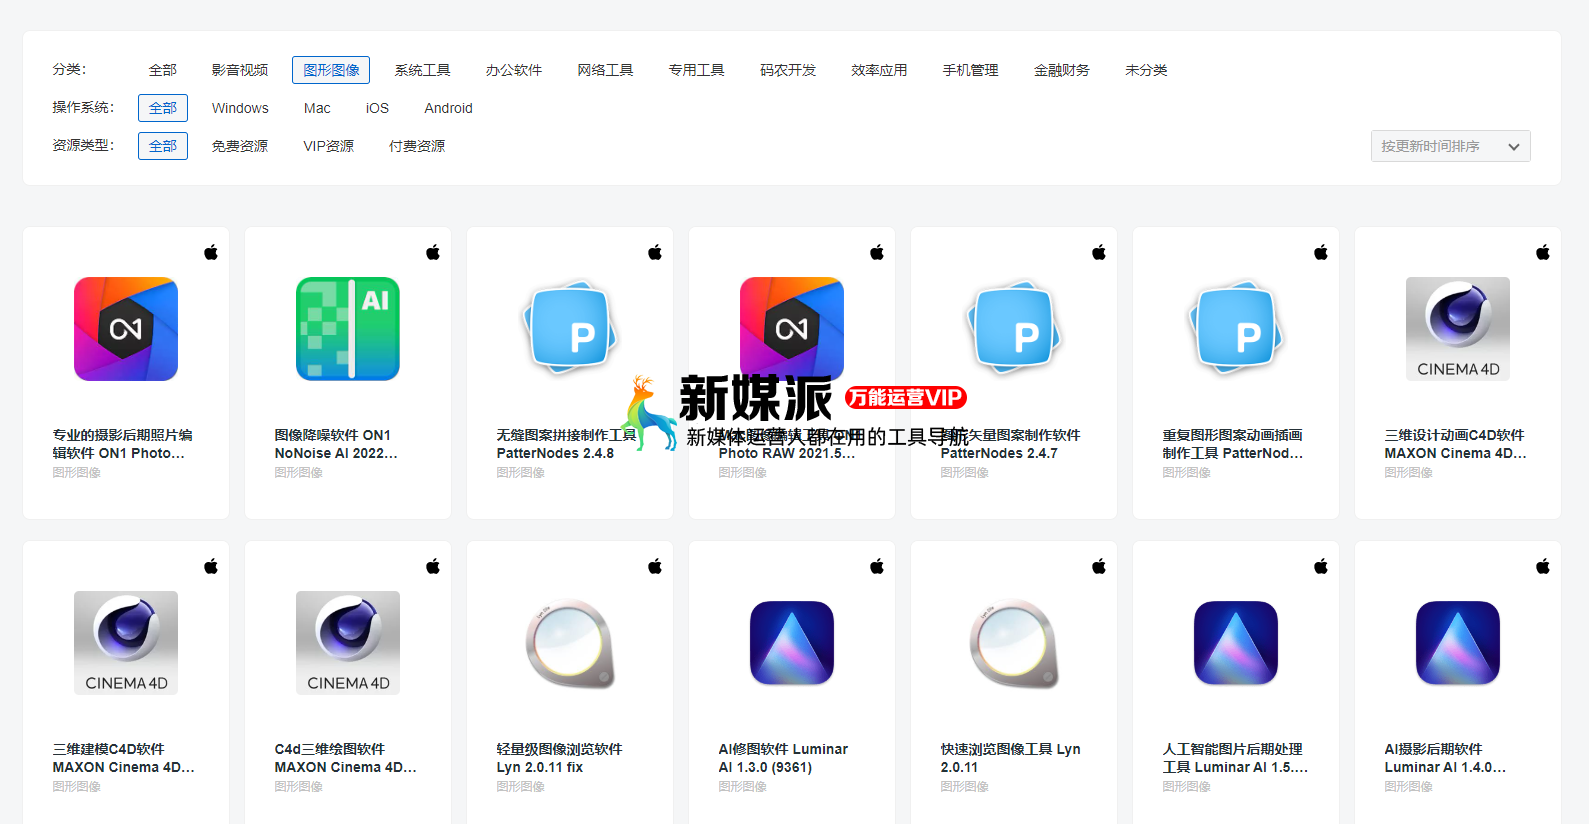Open the 按更新时间排序 sort dropdown
The height and width of the screenshot is (824, 1589).
1450,146
